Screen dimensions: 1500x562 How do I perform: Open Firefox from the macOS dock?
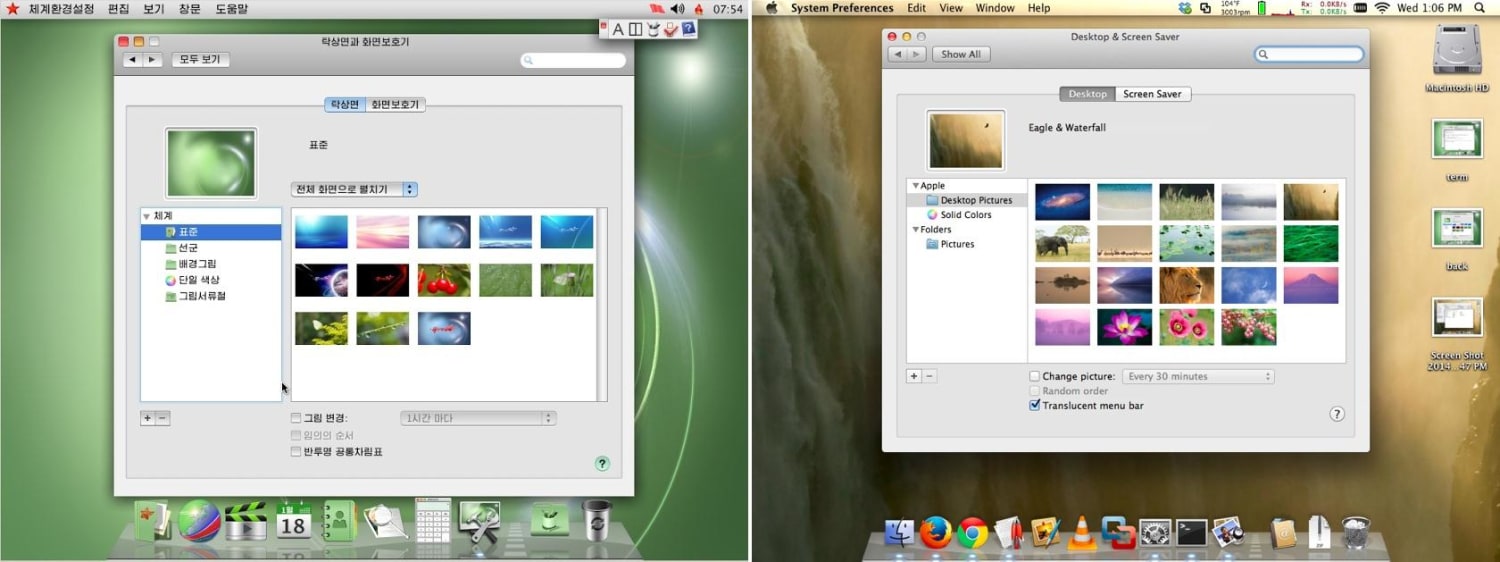[935, 532]
